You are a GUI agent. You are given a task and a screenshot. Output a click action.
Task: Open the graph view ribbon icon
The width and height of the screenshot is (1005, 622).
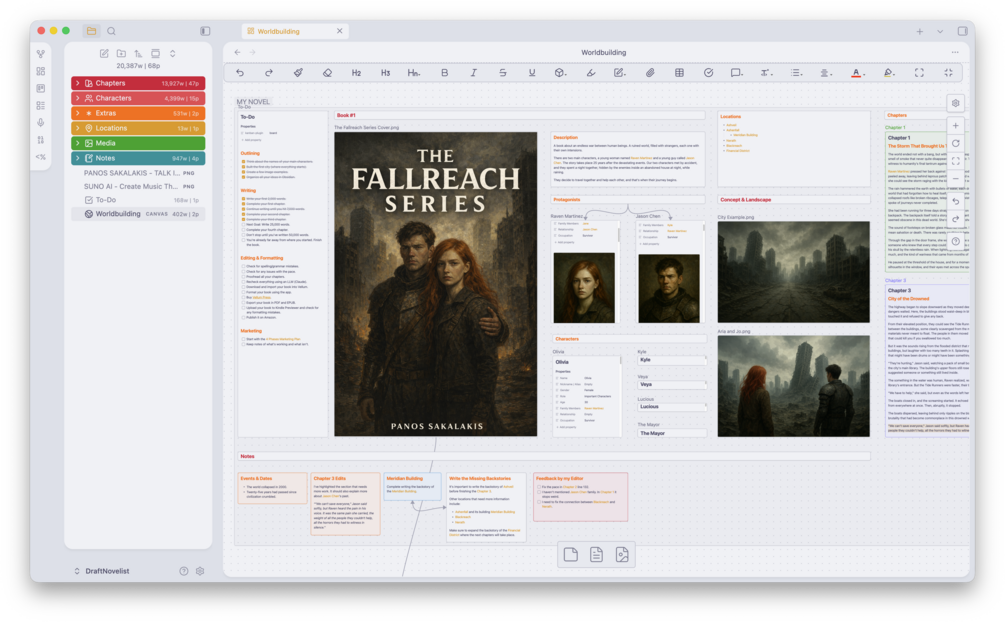(x=41, y=54)
